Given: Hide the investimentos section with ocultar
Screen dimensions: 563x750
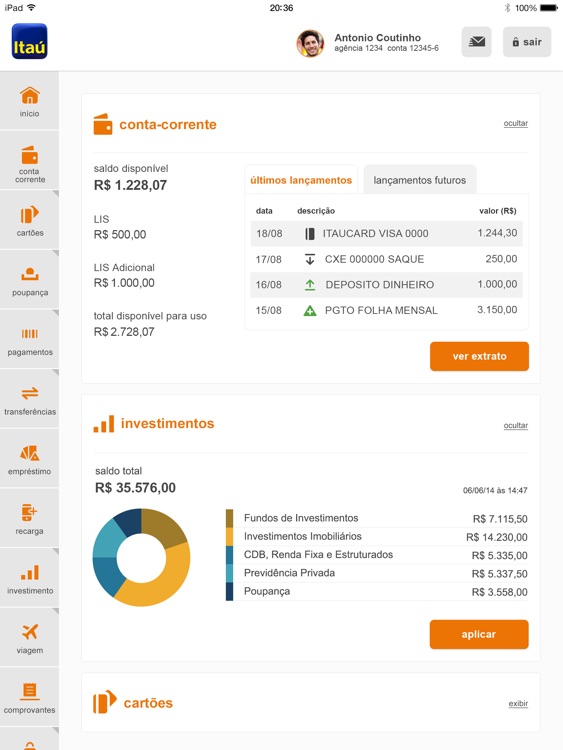Looking at the screenshot, I should point(516,426).
